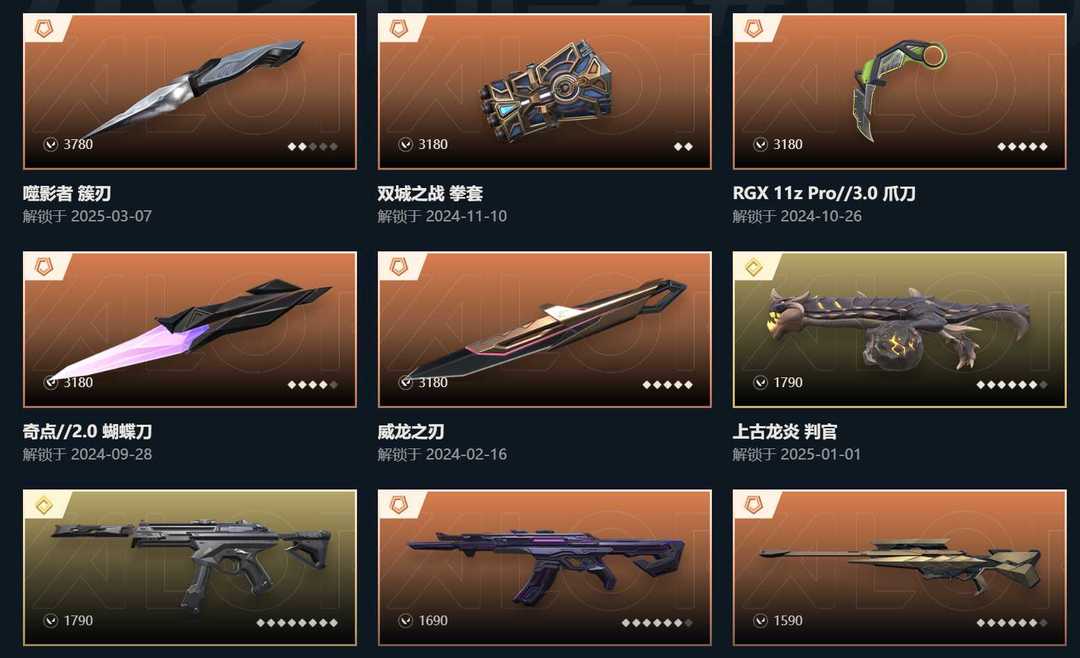Click the five level dots on RGX card

point(1023,146)
